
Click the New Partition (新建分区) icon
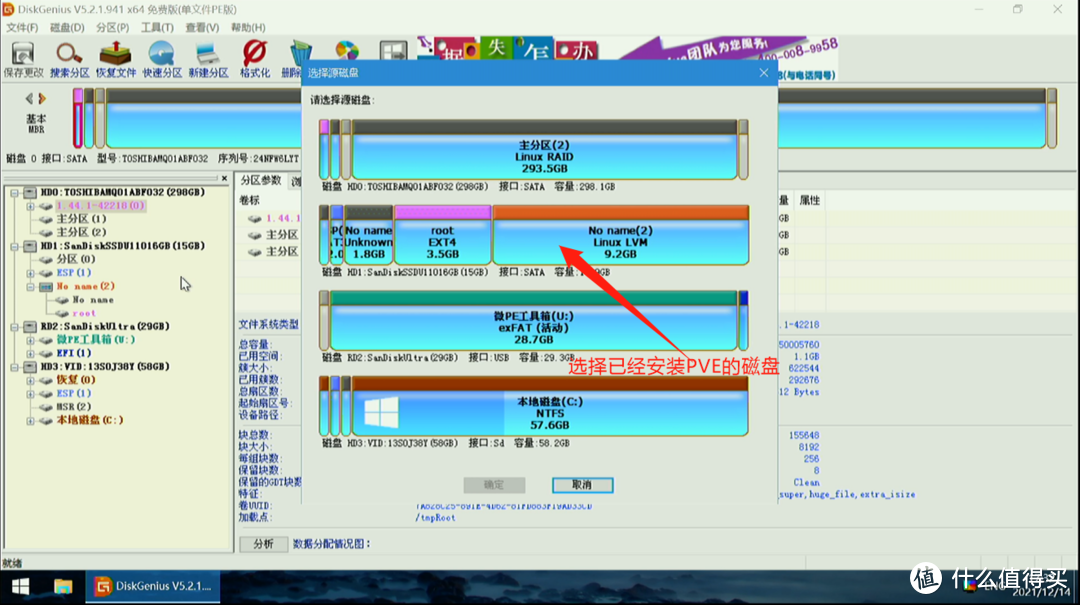[208, 59]
